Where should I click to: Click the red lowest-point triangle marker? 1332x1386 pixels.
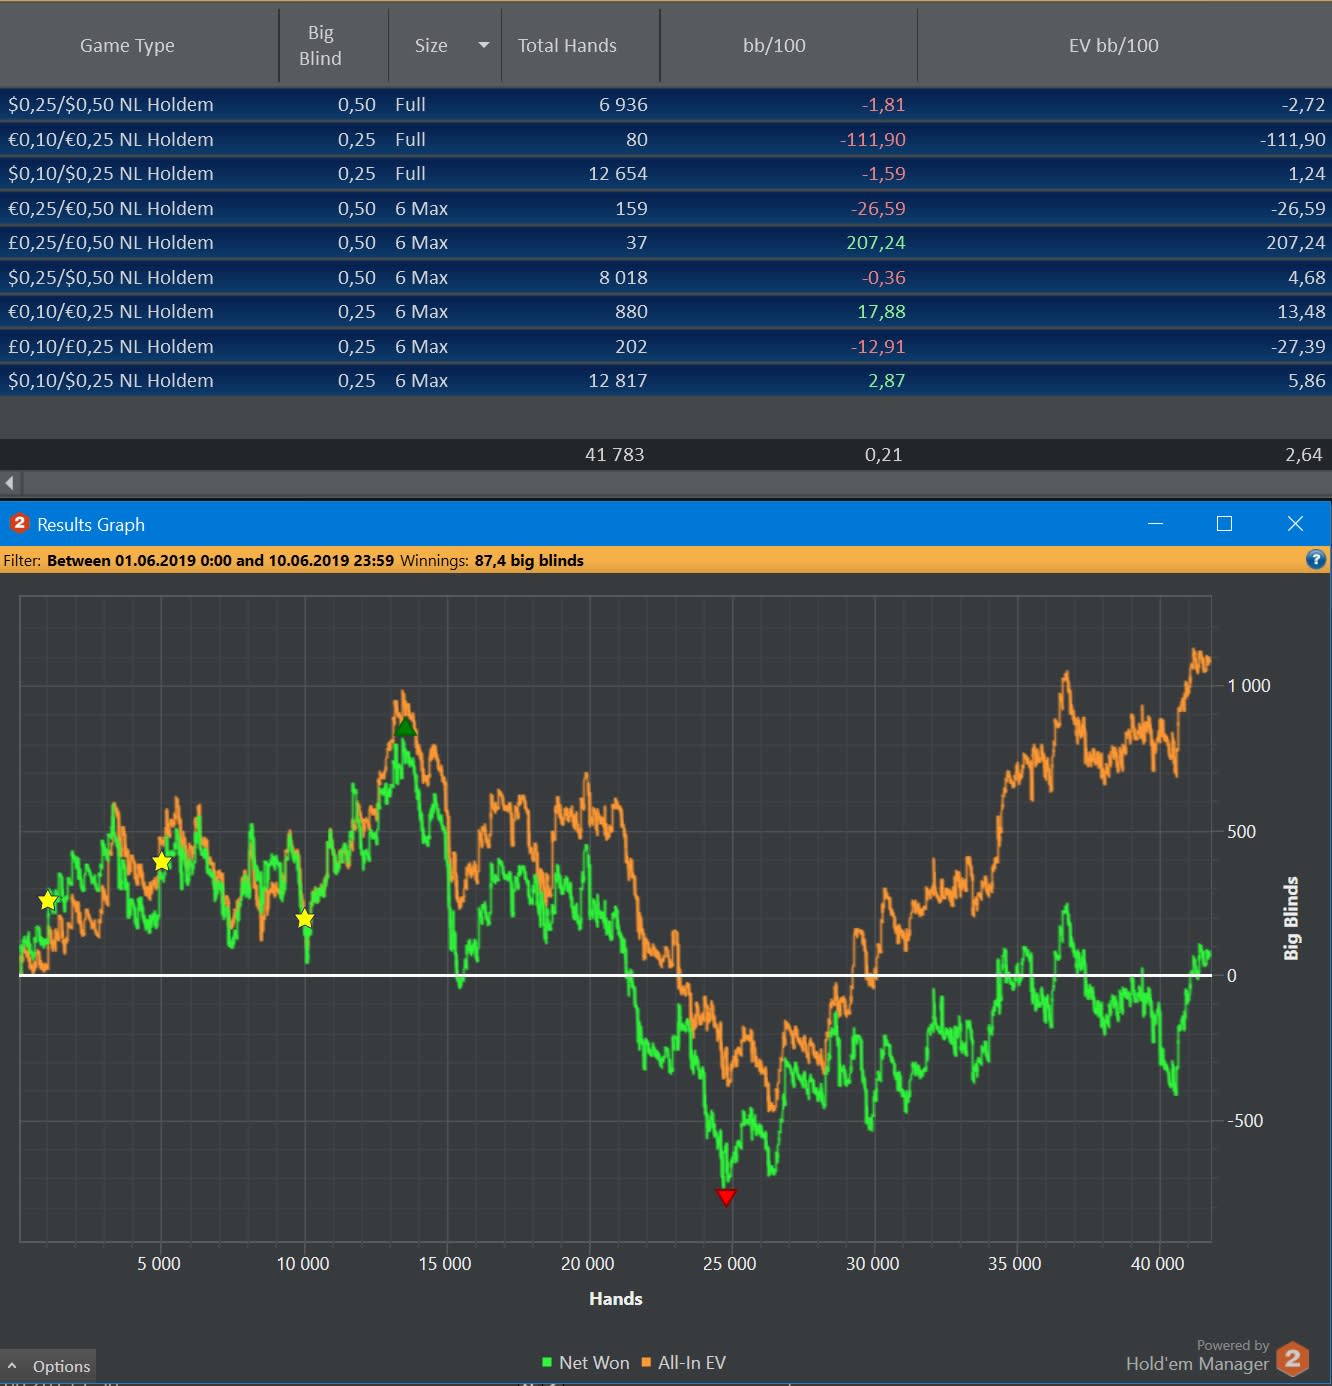(x=726, y=1197)
